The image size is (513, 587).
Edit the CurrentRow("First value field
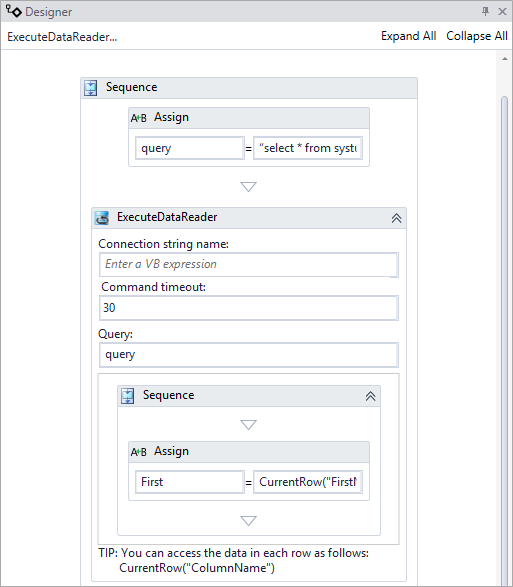308,482
